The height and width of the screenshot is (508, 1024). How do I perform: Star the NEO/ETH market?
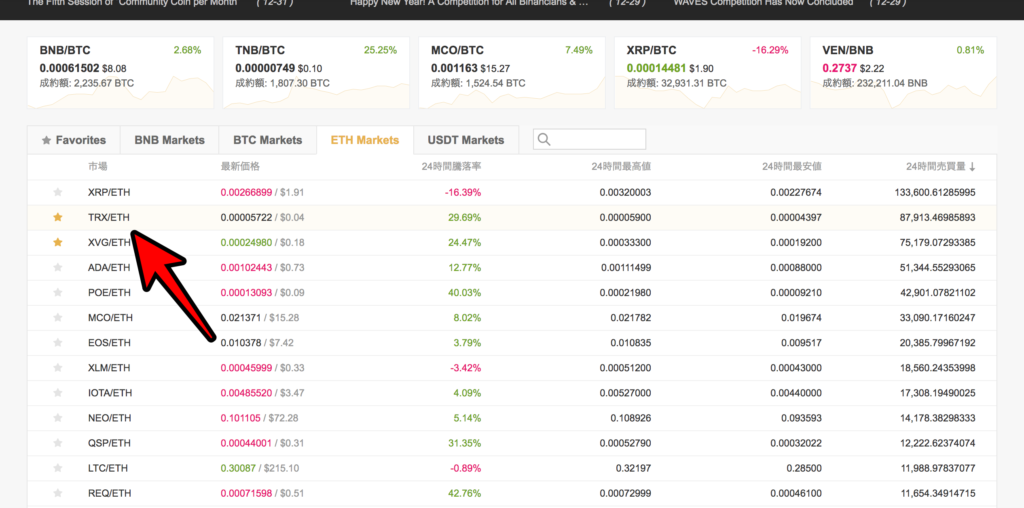(x=57, y=418)
